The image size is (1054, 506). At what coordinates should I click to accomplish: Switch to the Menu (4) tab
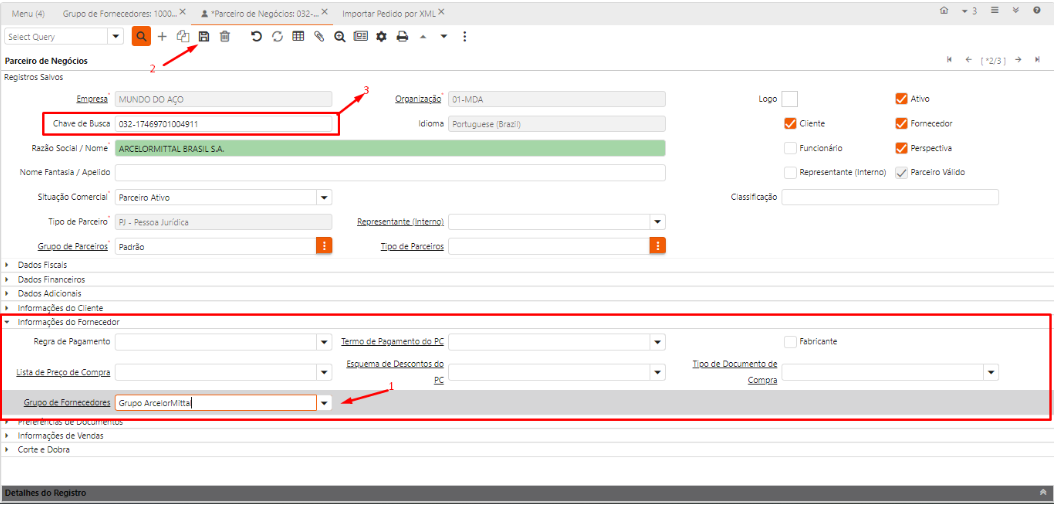(x=27, y=12)
